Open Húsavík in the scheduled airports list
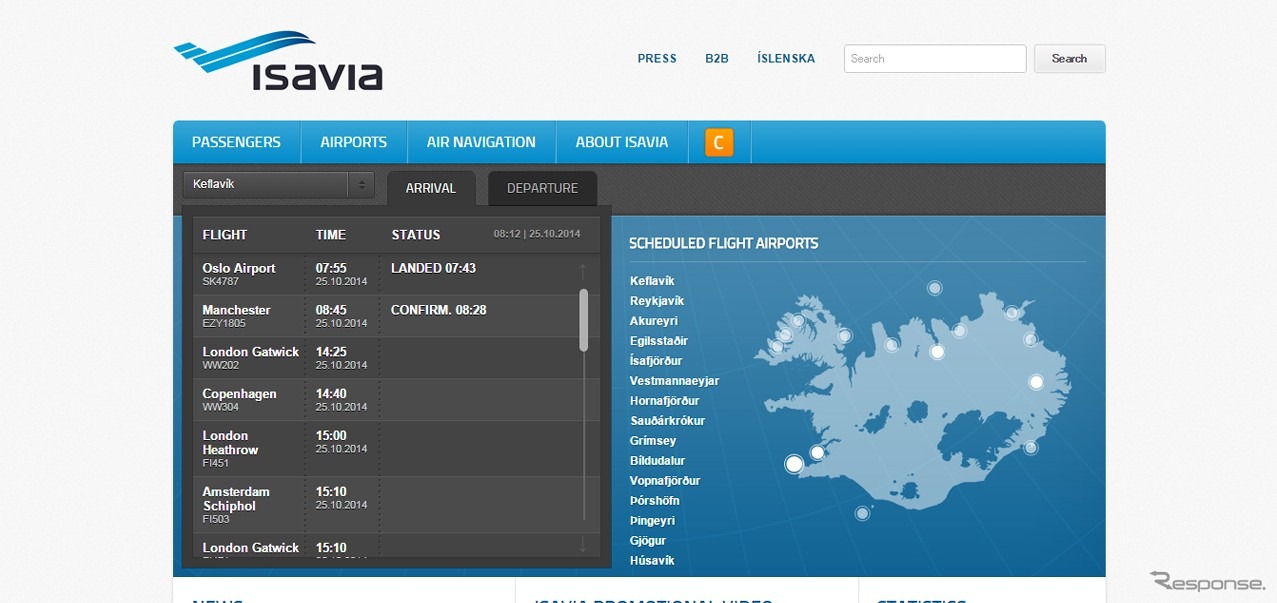The height and width of the screenshot is (603, 1277). coord(652,561)
